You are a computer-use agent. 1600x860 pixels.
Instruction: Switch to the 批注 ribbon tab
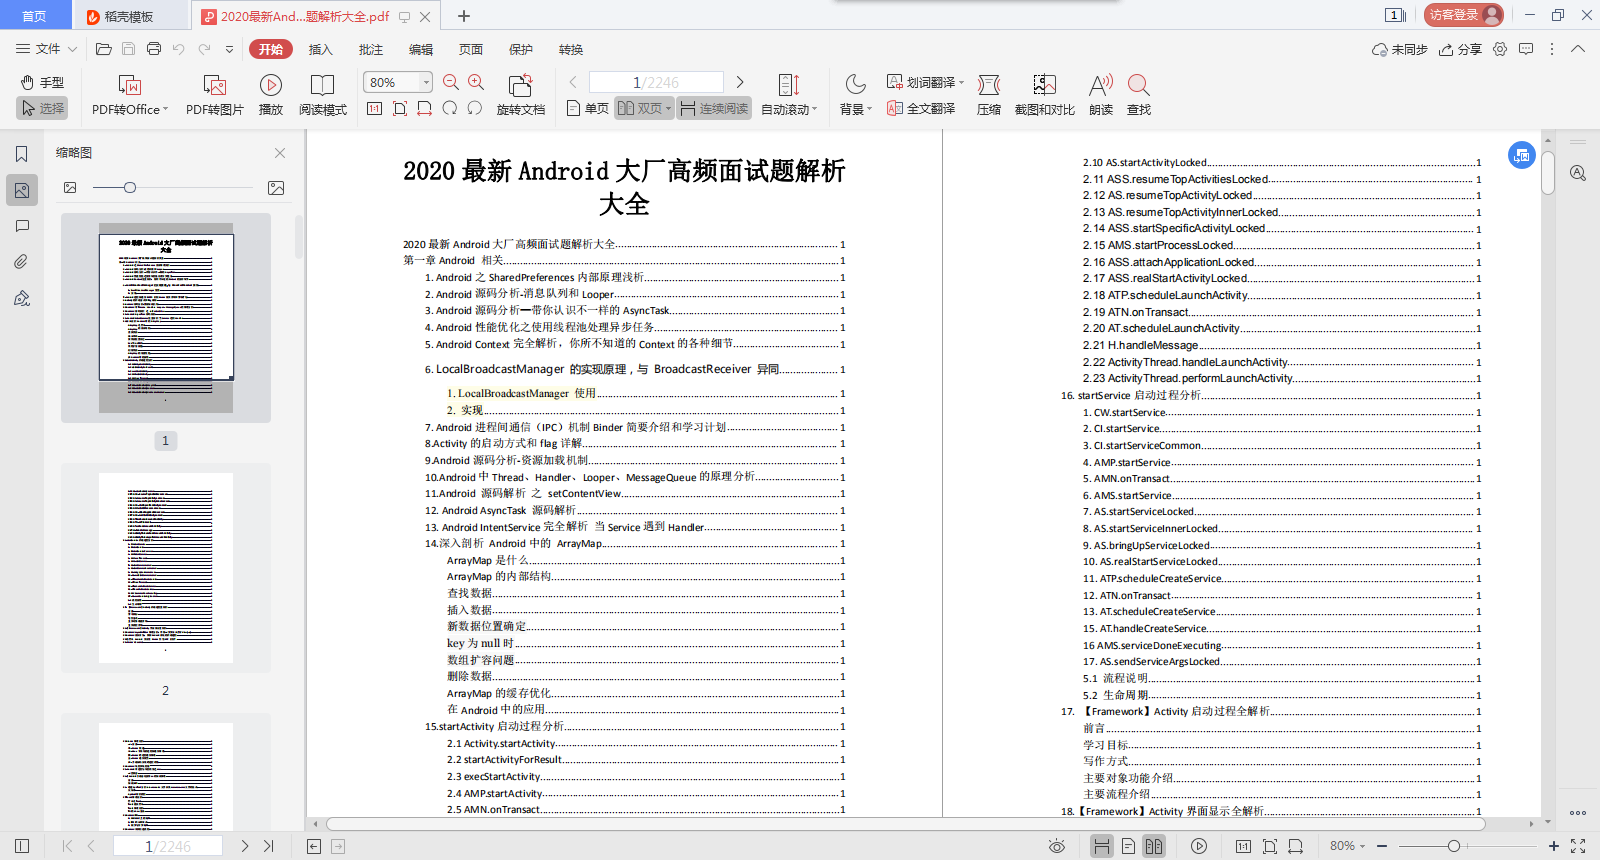tap(370, 49)
